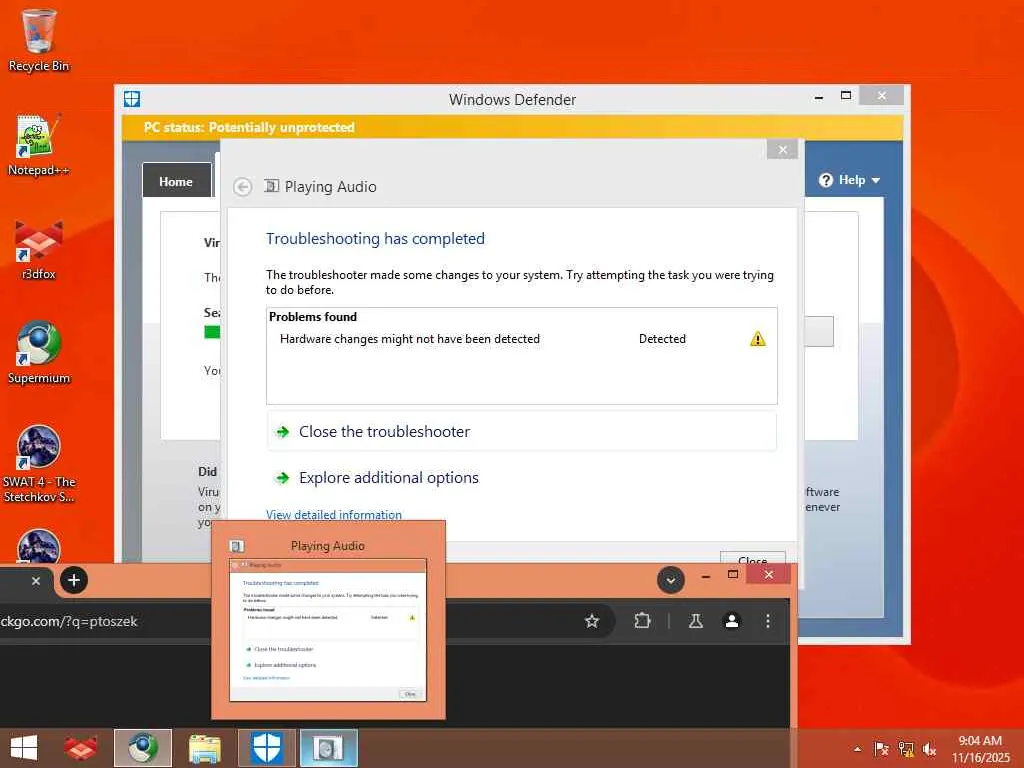Open SWAT 4 - The Stetchkov desktop shortcut
The height and width of the screenshot is (768, 1024).
click(x=39, y=464)
